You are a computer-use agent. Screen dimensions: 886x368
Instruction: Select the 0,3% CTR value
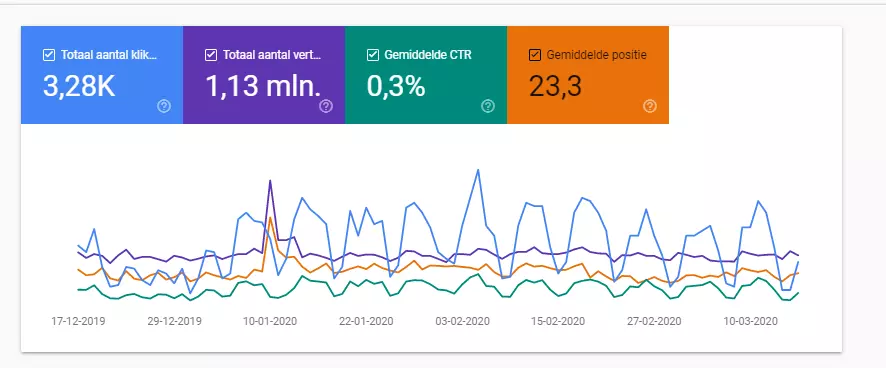(x=396, y=86)
